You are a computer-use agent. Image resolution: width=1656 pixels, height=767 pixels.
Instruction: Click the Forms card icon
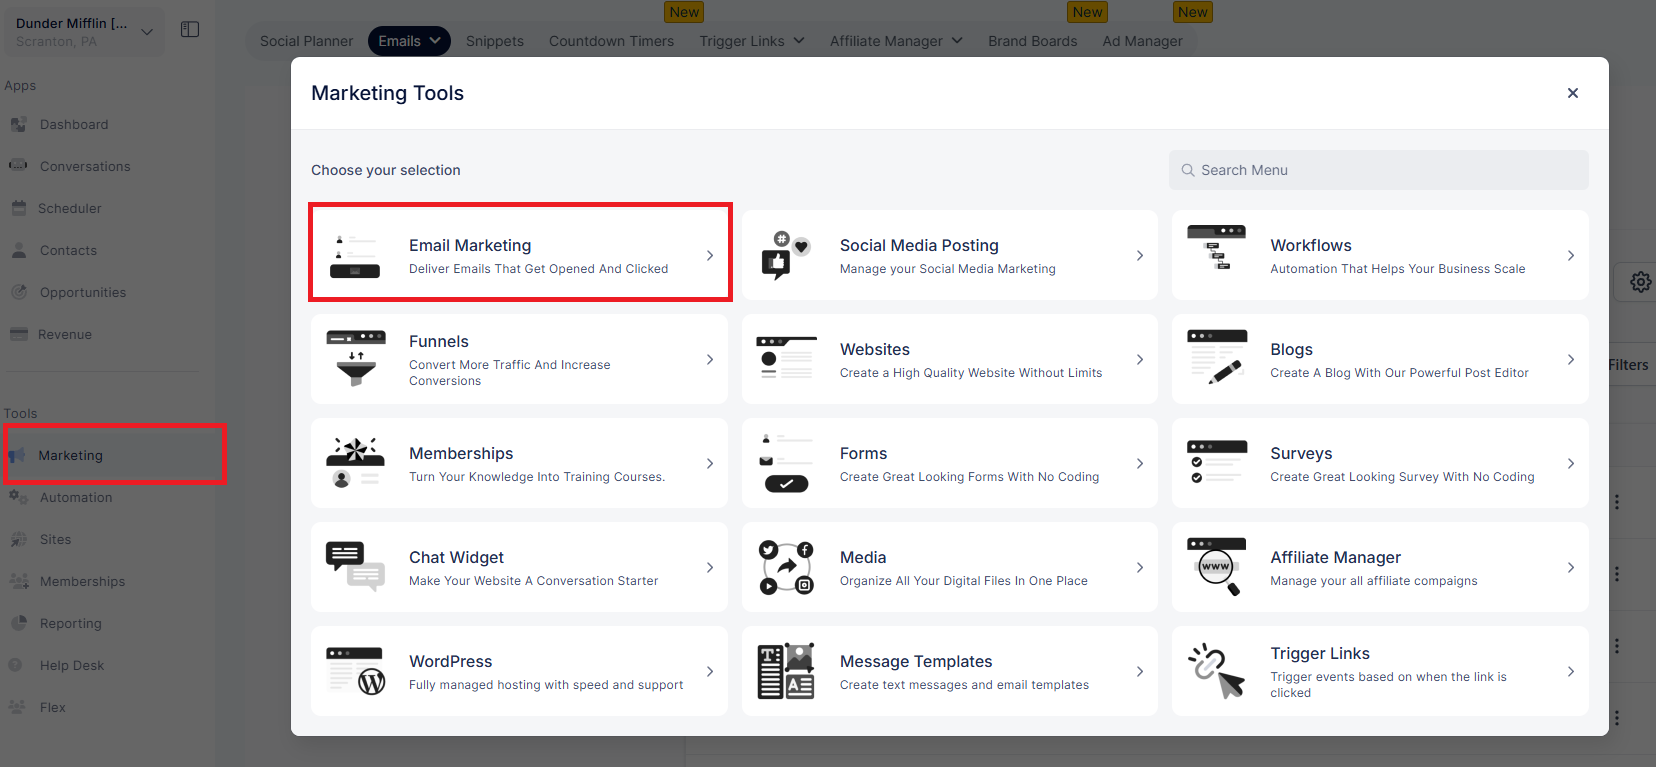(786, 464)
